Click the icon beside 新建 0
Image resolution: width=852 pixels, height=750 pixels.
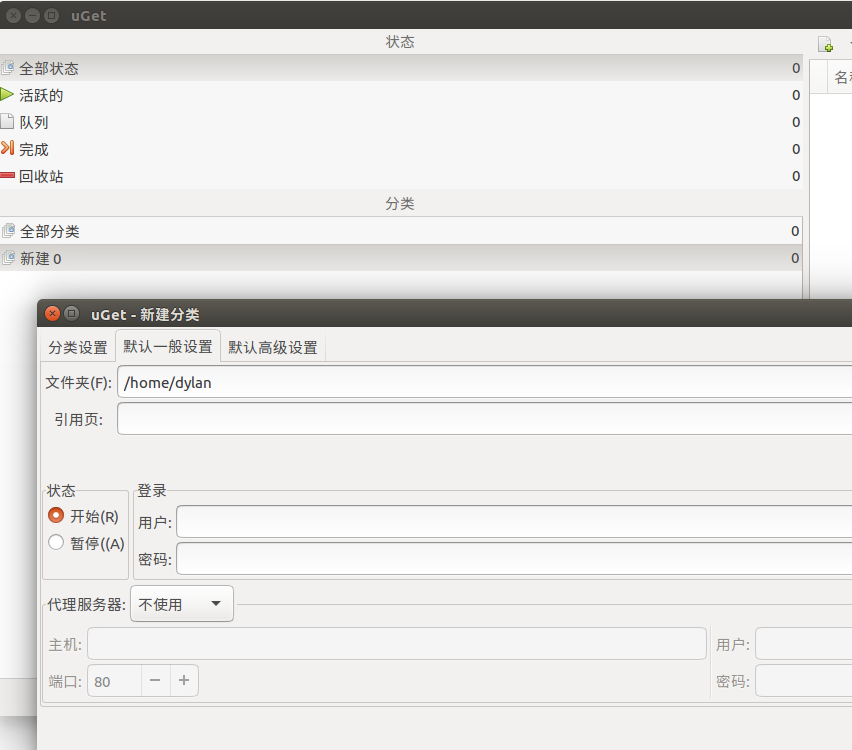8,258
